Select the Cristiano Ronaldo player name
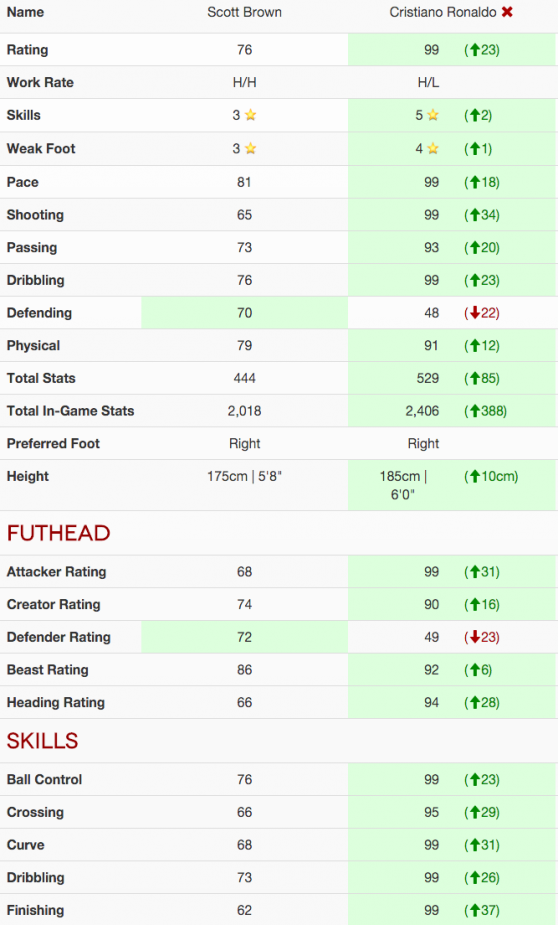The image size is (558, 925). pos(443,12)
